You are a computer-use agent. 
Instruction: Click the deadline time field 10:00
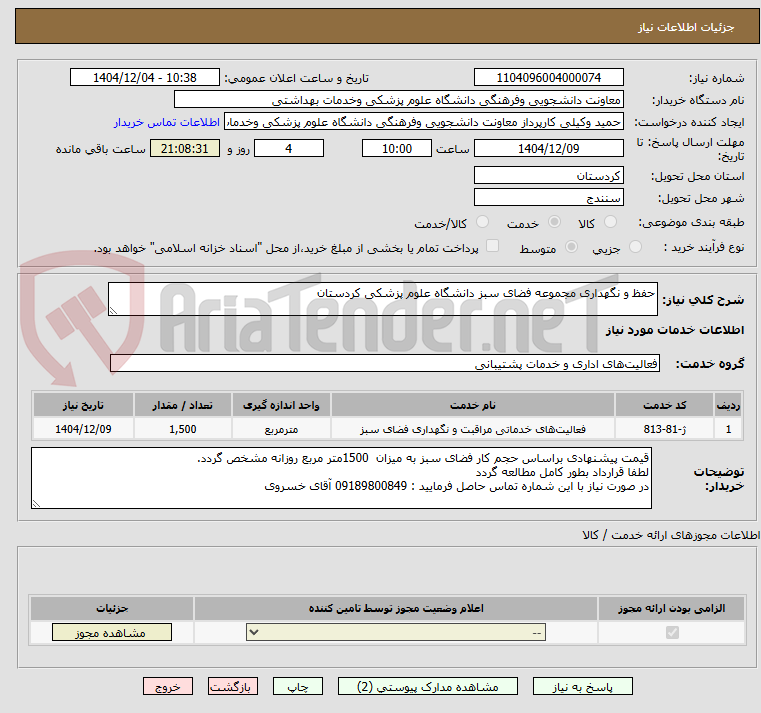coord(397,149)
